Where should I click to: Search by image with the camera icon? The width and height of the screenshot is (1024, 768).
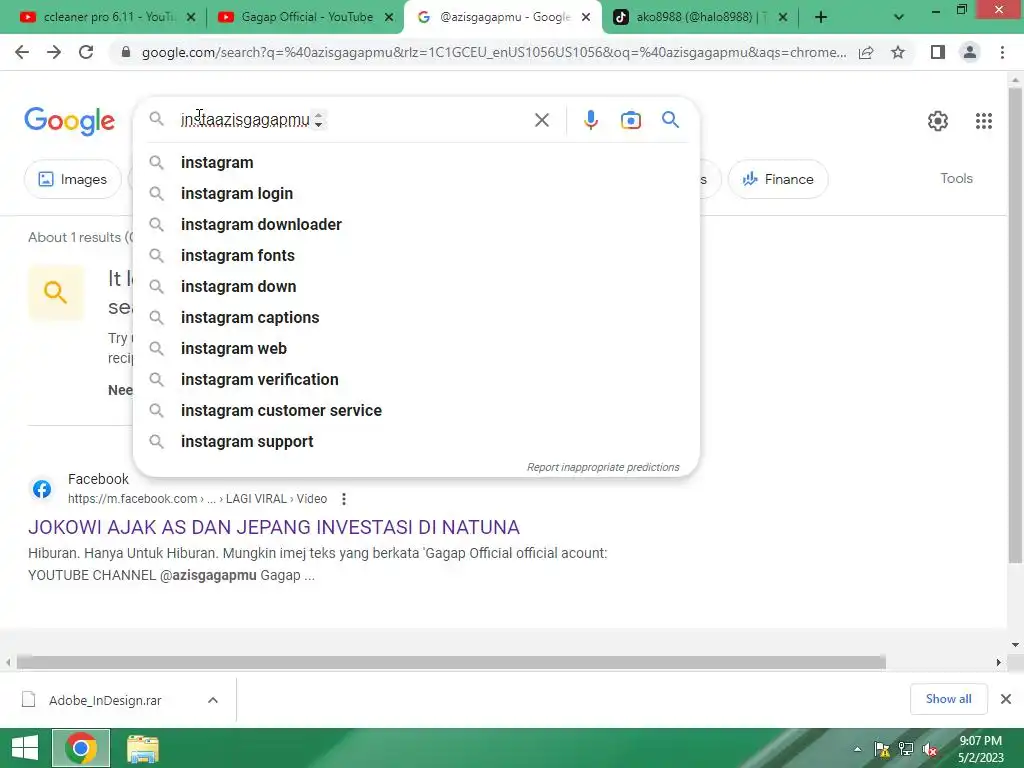click(x=630, y=120)
